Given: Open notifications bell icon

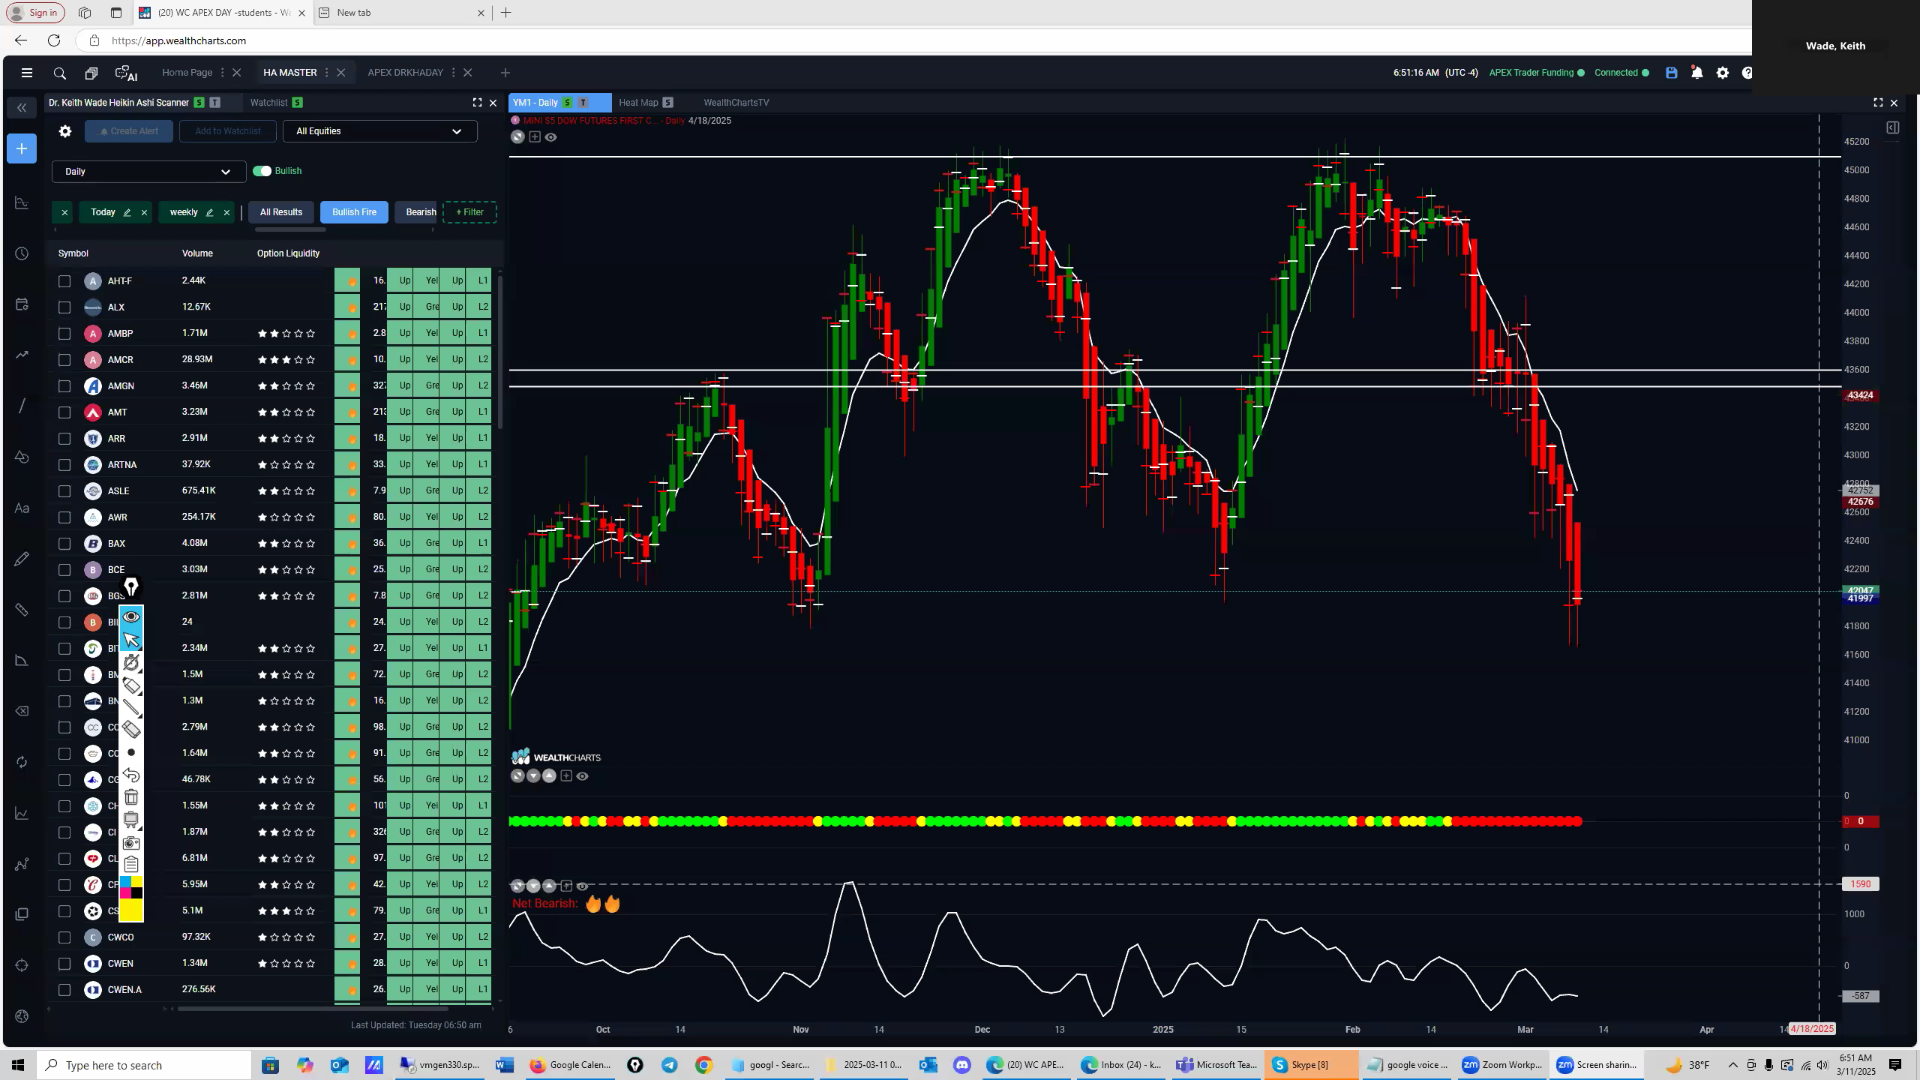Looking at the screenshot, I should click(x=1697, y=73).
